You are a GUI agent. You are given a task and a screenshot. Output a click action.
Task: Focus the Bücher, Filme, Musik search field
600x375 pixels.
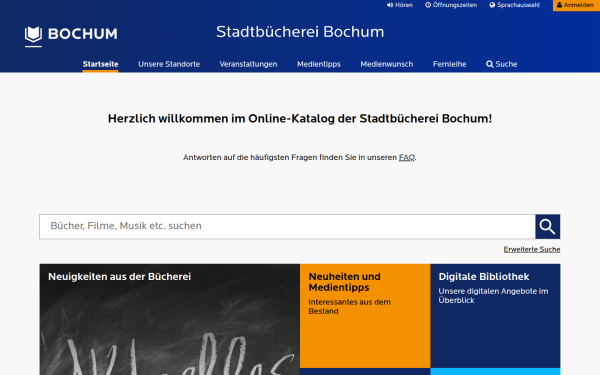(287, 227)
